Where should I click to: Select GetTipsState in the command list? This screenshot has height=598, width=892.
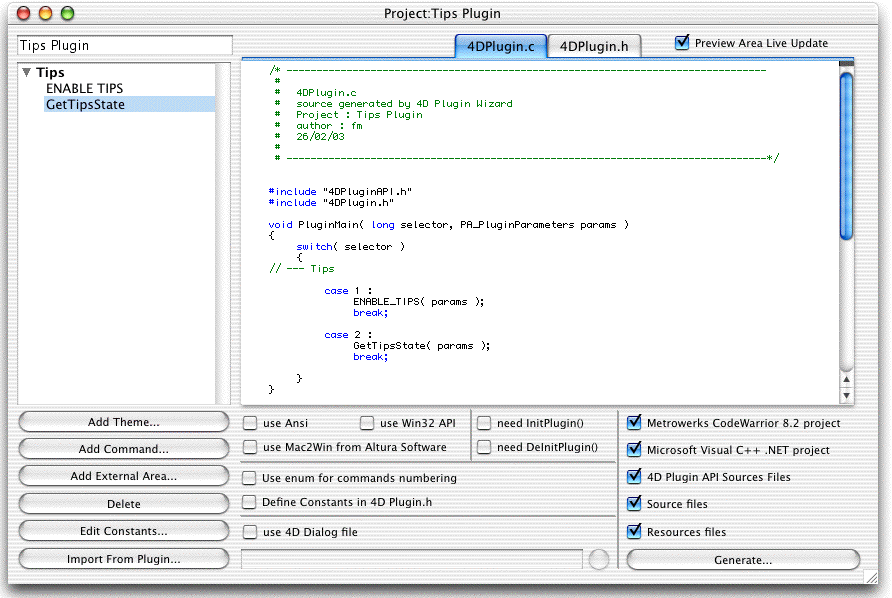tap(85, 104)
